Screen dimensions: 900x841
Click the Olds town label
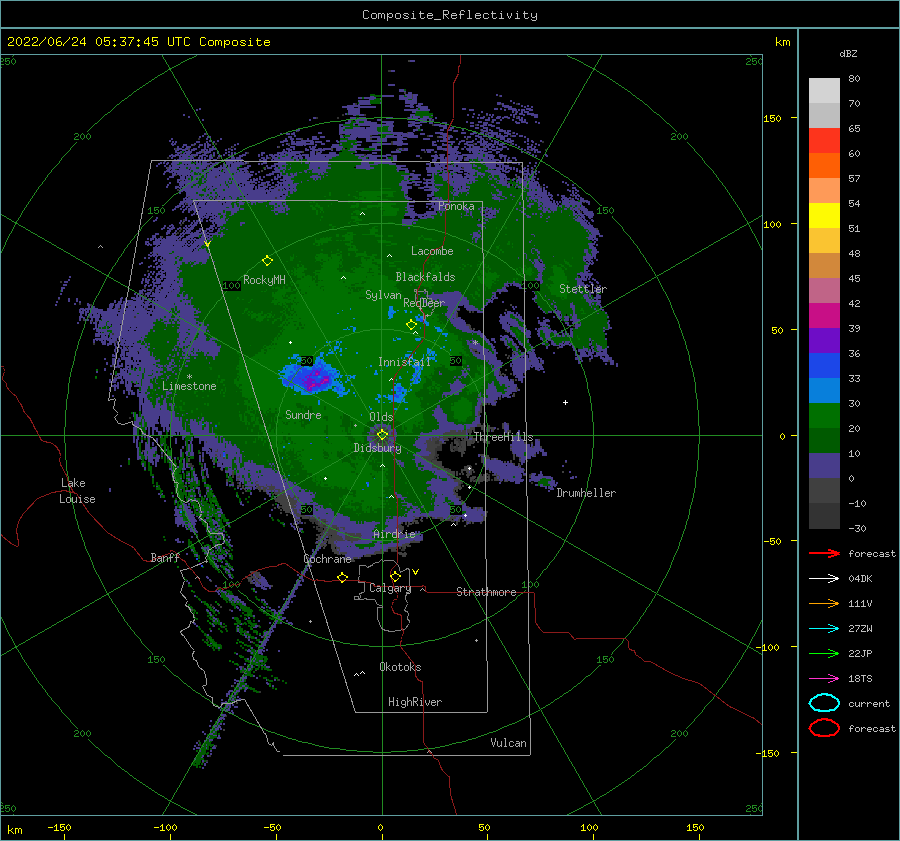pos(381,417)
